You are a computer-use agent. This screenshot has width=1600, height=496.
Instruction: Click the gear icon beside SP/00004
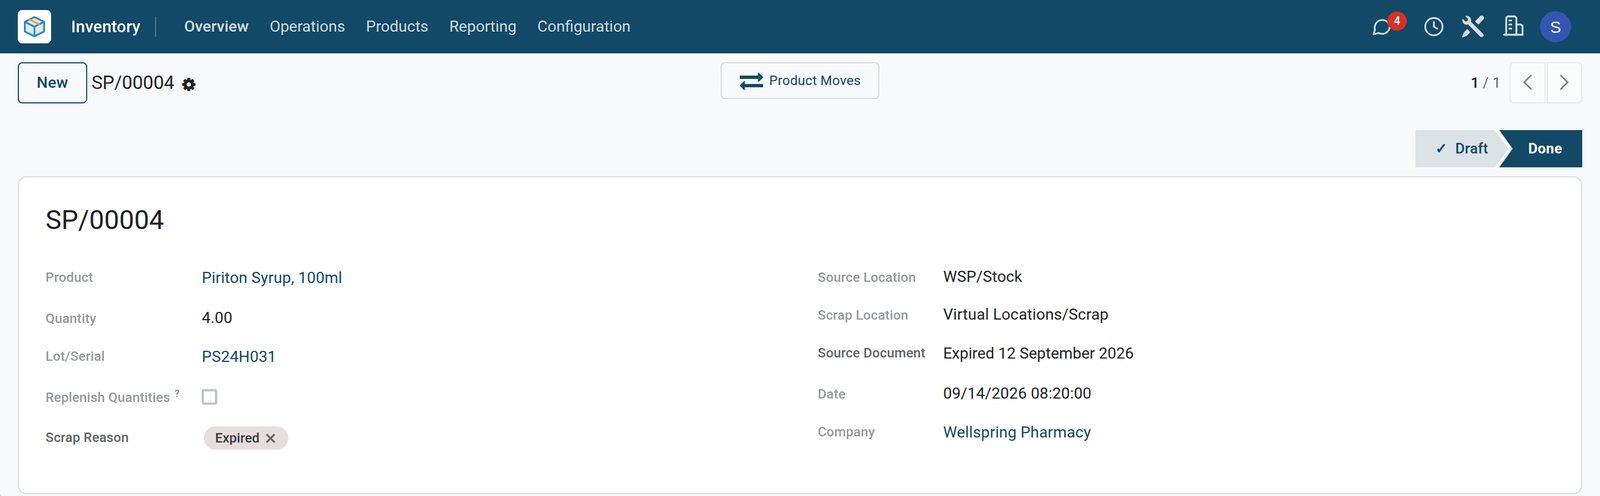tap(189, 85)
